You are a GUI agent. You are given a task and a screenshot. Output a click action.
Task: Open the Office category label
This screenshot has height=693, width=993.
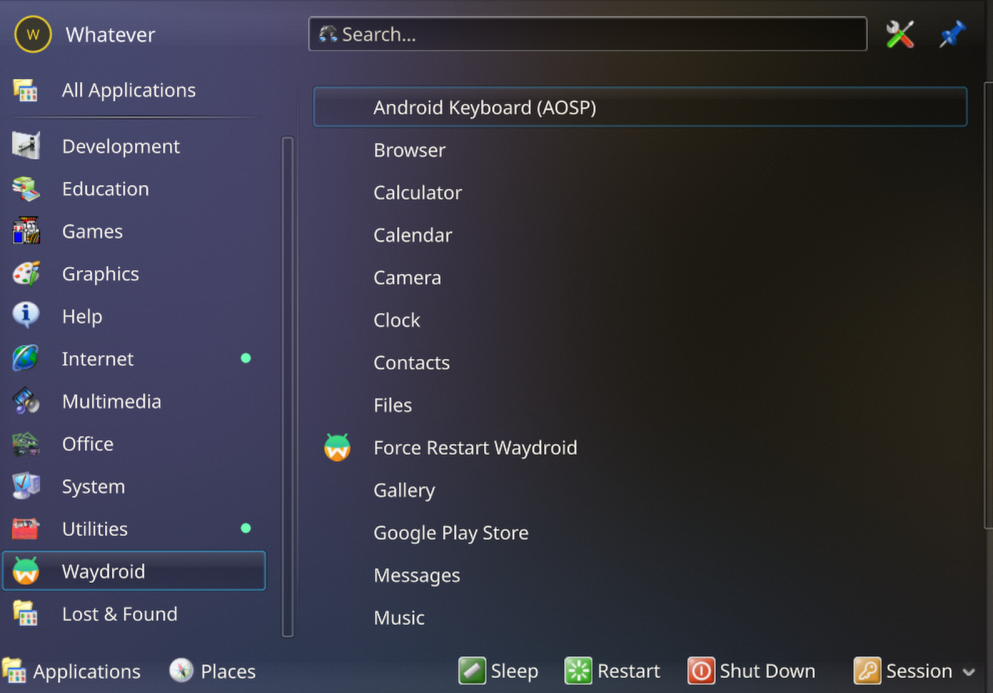(x=87, y=443)
